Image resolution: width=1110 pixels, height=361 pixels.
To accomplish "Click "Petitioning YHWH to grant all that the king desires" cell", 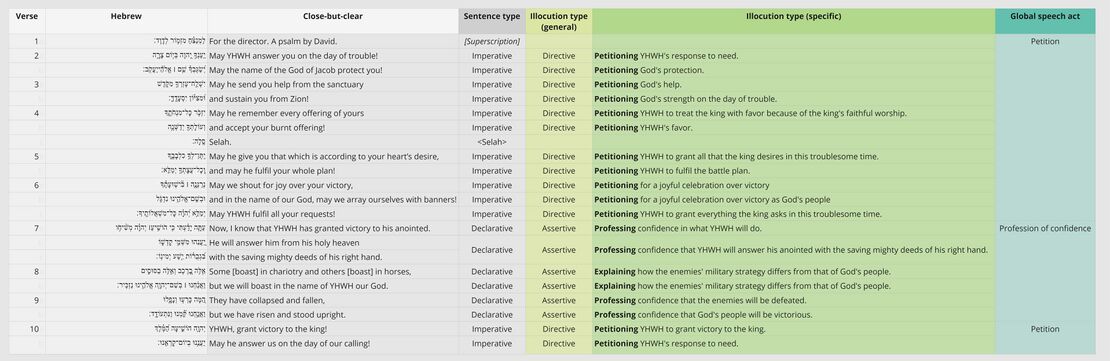I will (x=737, y=156).
